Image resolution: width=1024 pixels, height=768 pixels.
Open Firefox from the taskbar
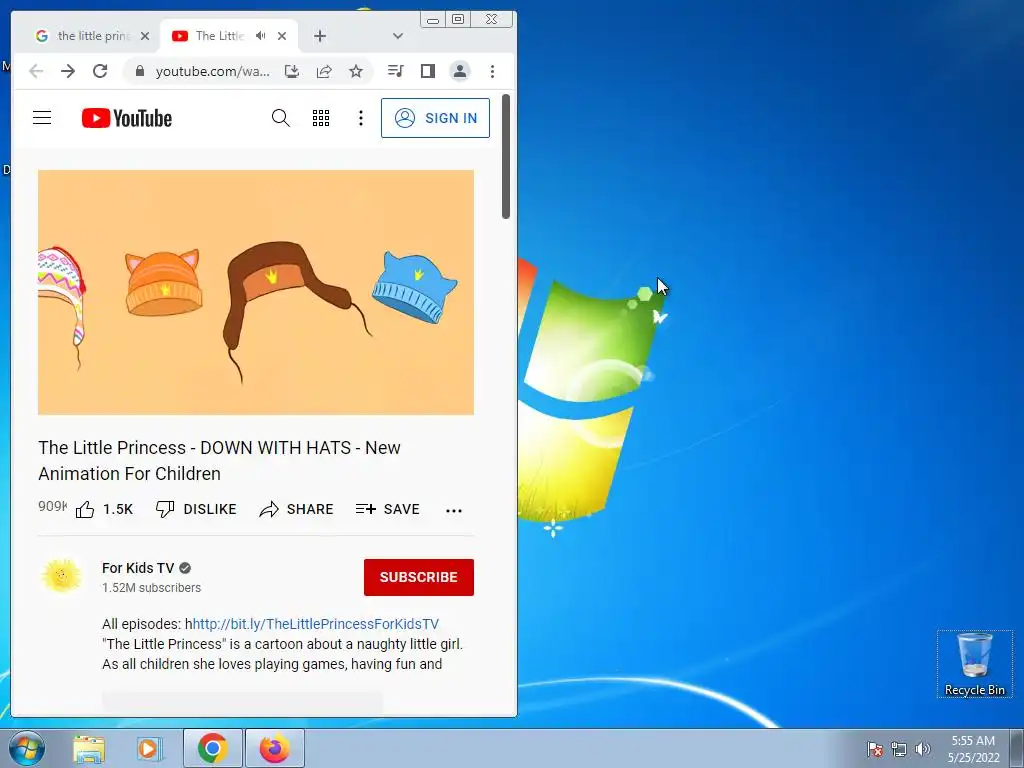pos(274,748)
